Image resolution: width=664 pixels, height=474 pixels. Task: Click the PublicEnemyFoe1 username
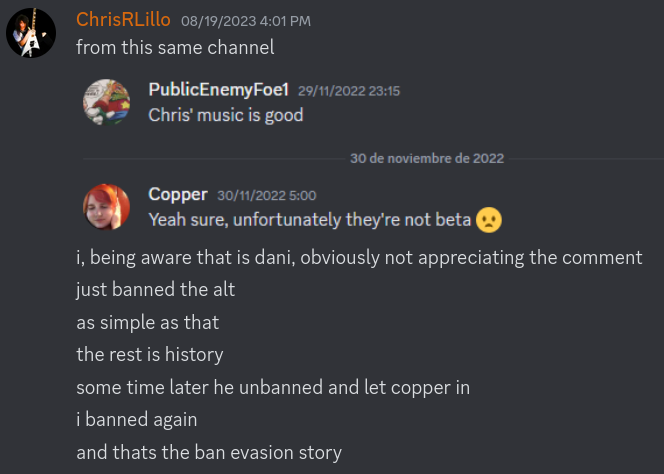(219, 90)
